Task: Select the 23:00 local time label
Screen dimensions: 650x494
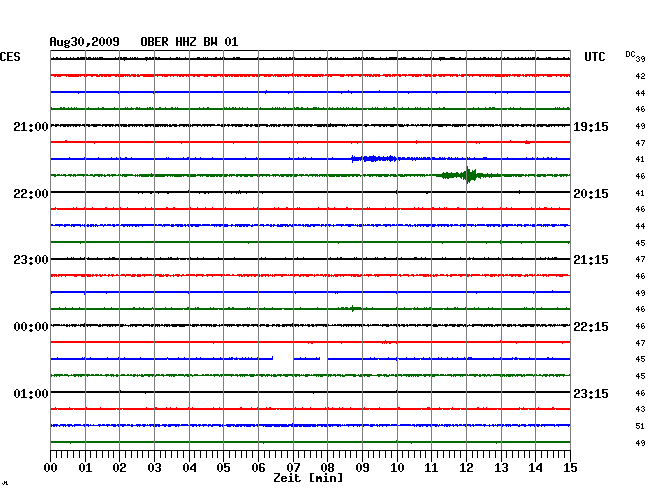Action: click(x=31, y=260)
